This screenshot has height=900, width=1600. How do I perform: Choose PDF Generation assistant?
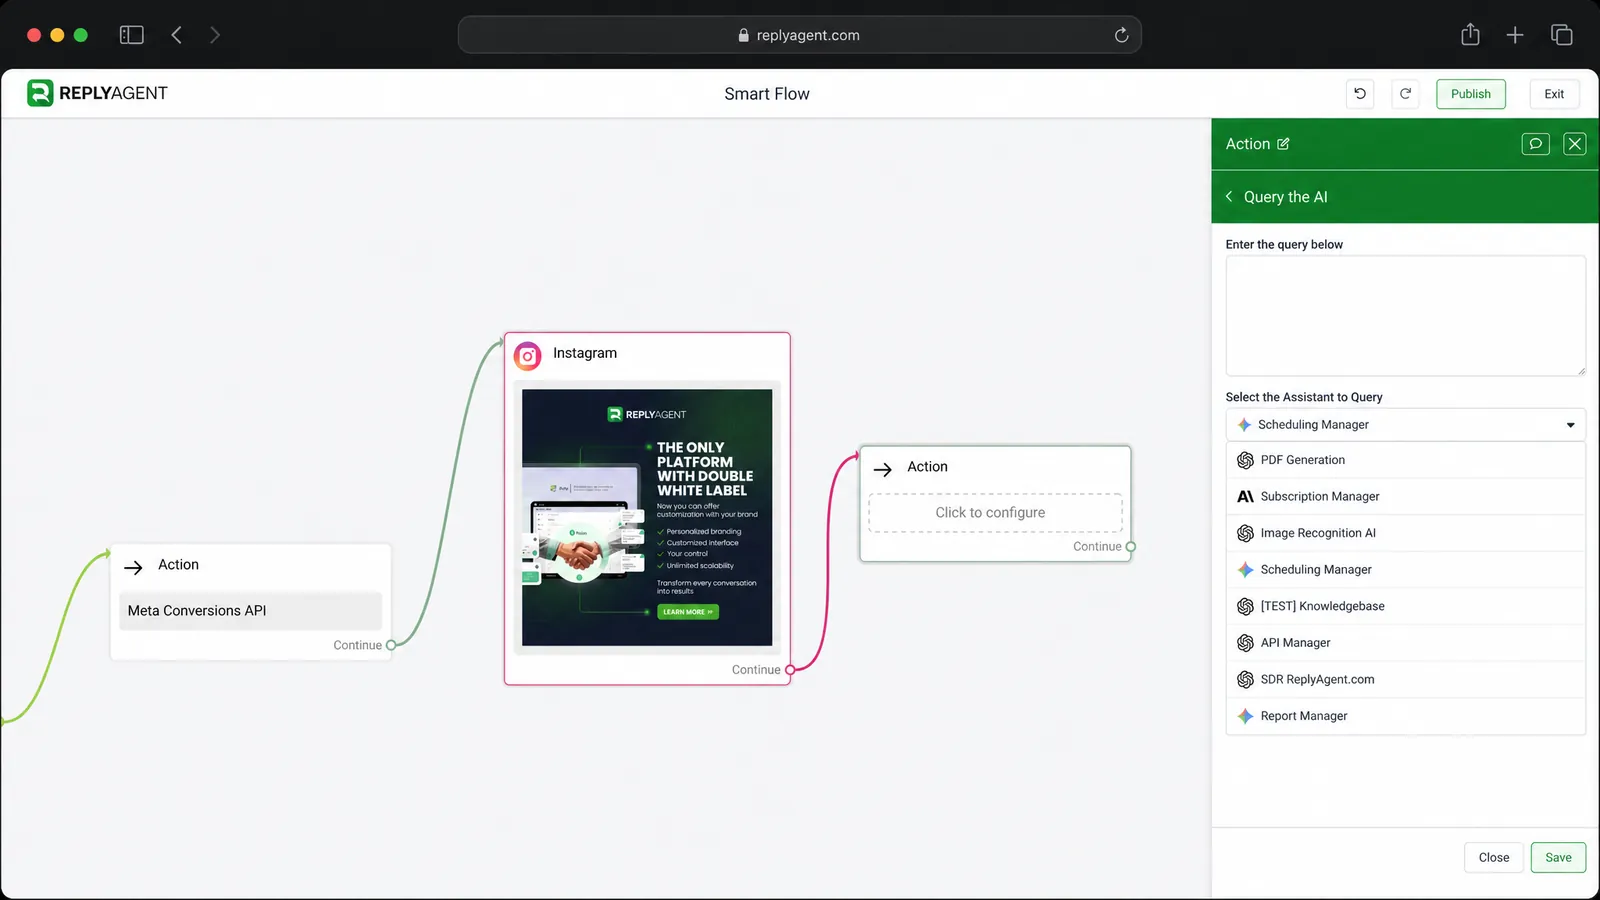click(1406, 460)
